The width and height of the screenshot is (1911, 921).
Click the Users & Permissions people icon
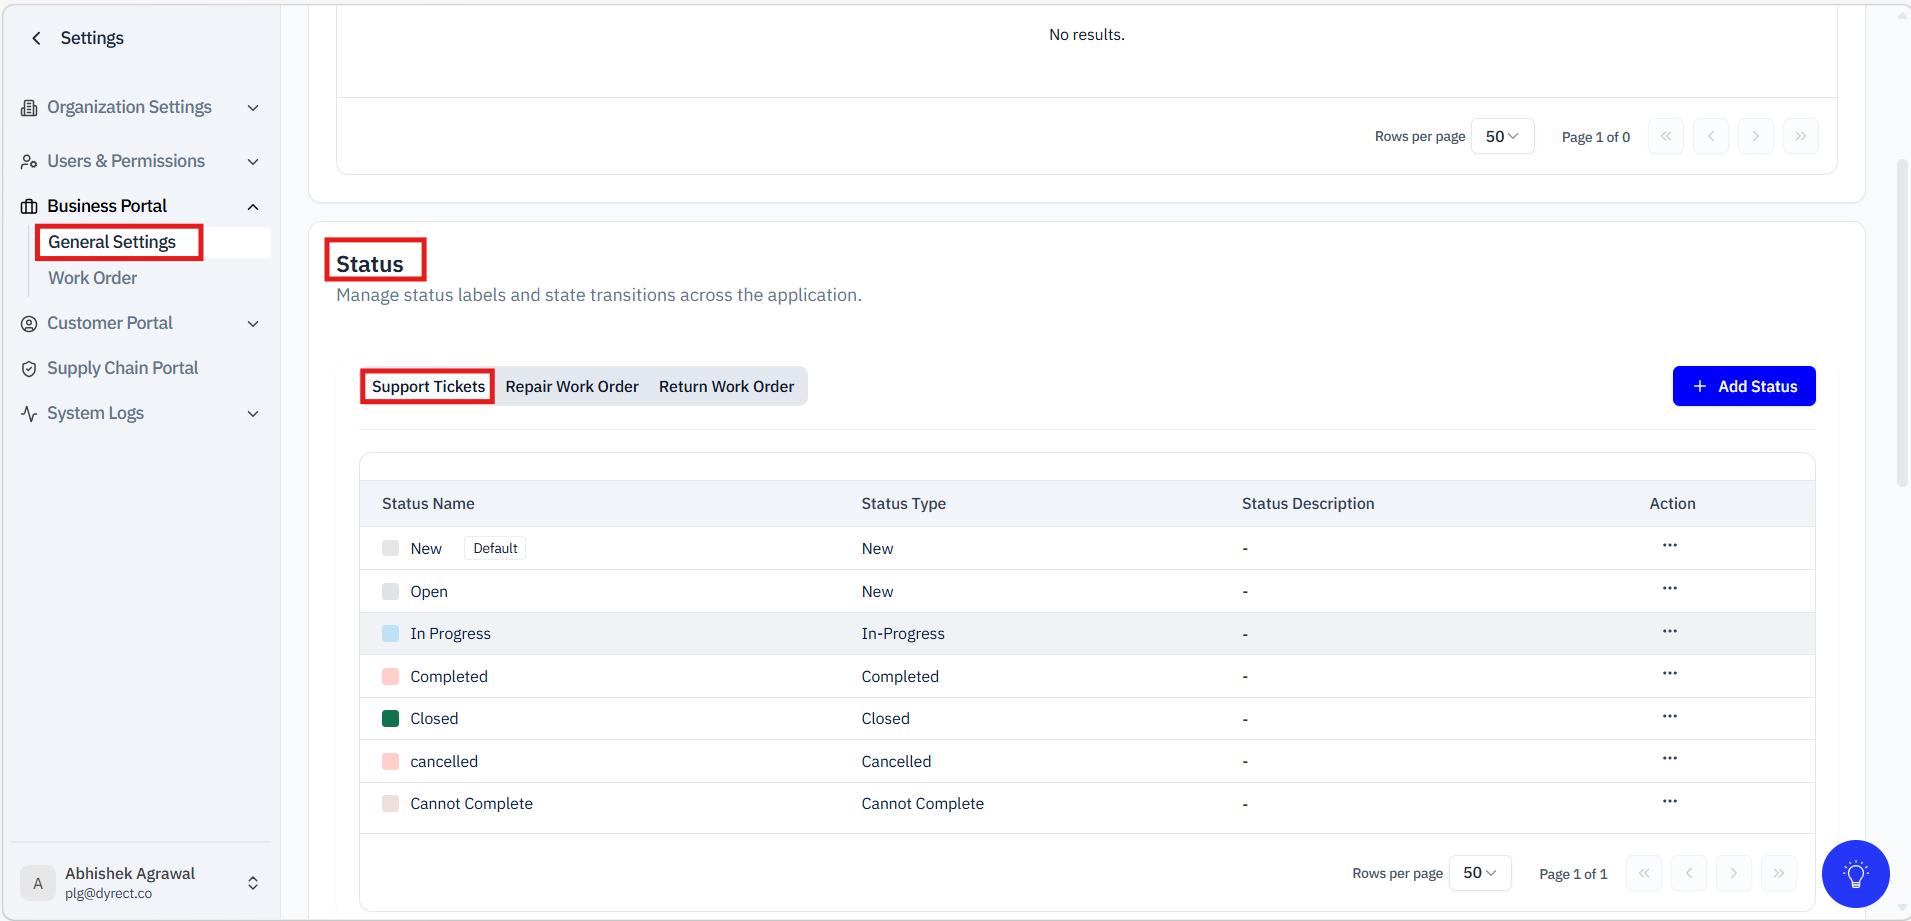coord(29,162)
